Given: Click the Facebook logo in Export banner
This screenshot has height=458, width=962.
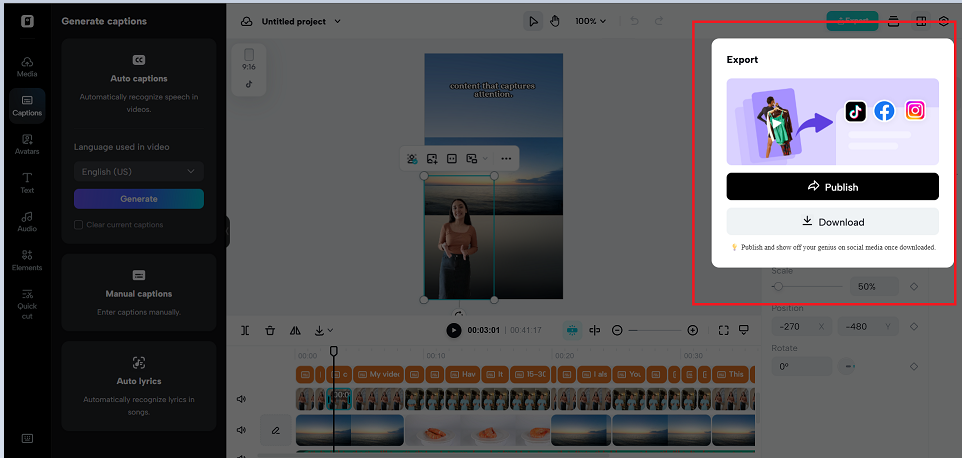Looking at the screenshot, I should click(x=884, y=111).
